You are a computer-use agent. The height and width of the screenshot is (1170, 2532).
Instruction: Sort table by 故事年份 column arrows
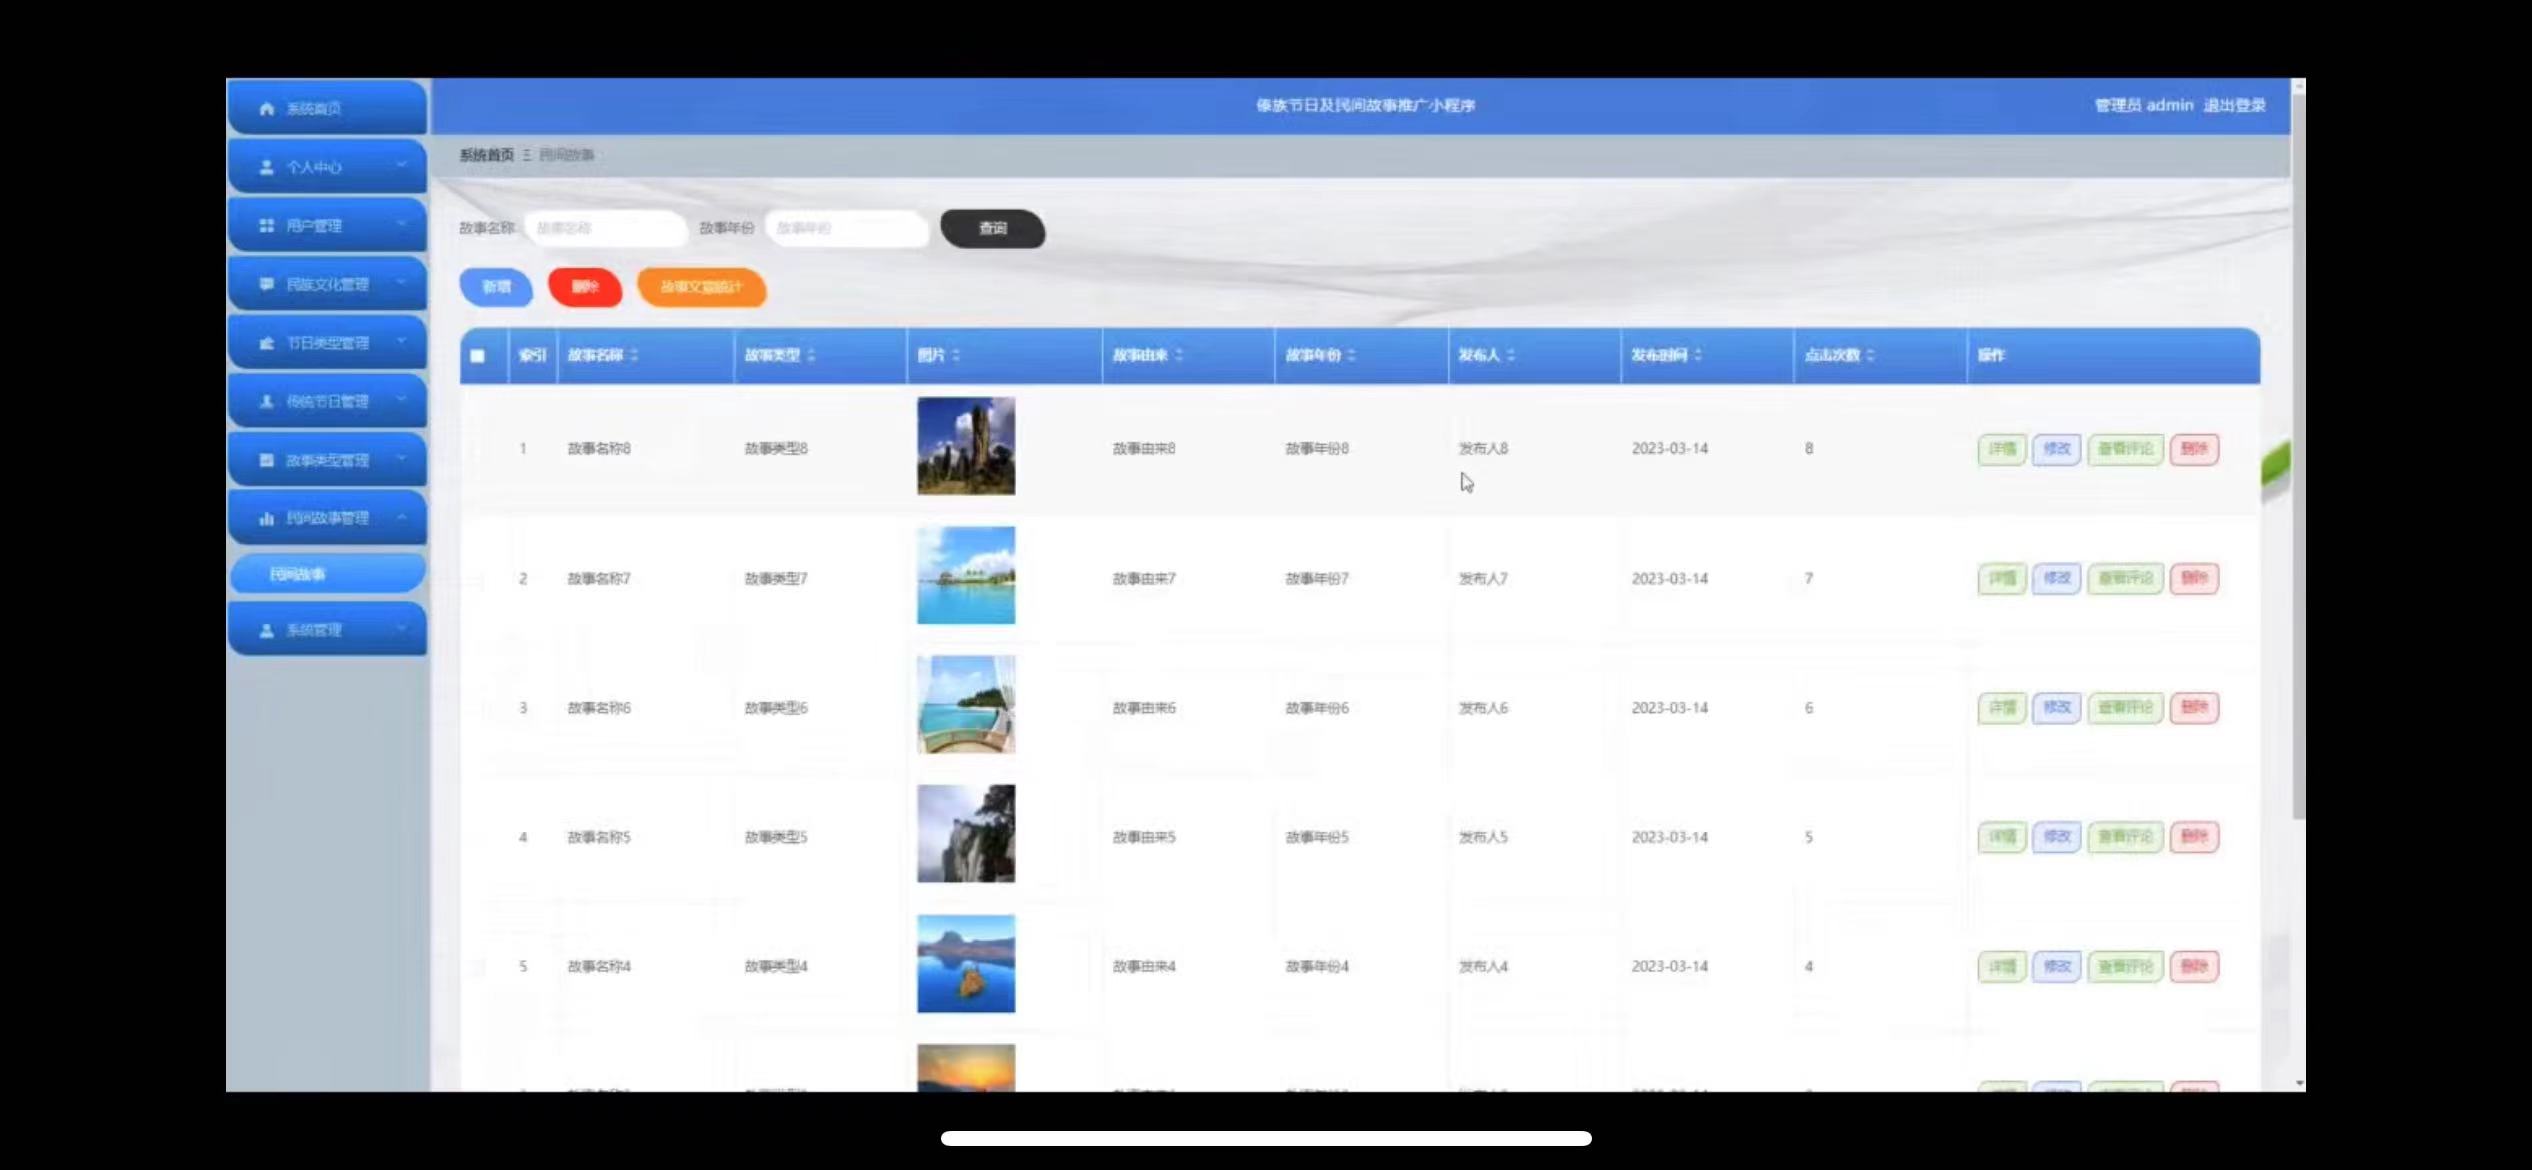(x=1351, y=355)
